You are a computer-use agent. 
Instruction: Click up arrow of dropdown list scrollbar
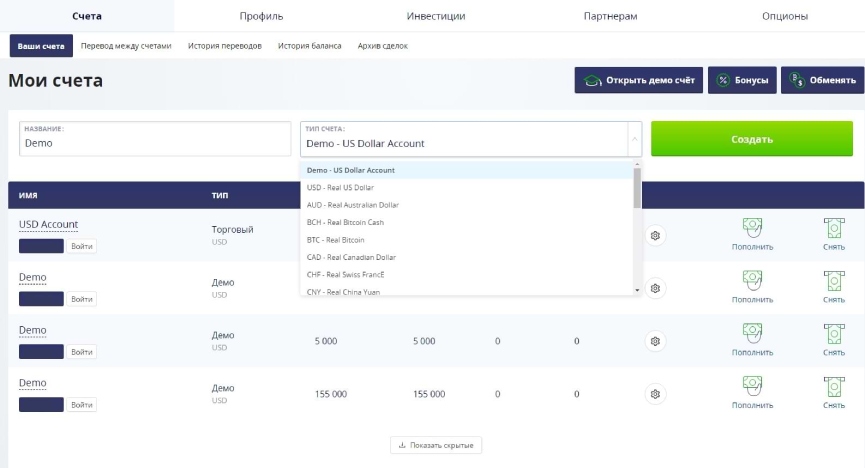pyautogui.click(x=637, y=164)
